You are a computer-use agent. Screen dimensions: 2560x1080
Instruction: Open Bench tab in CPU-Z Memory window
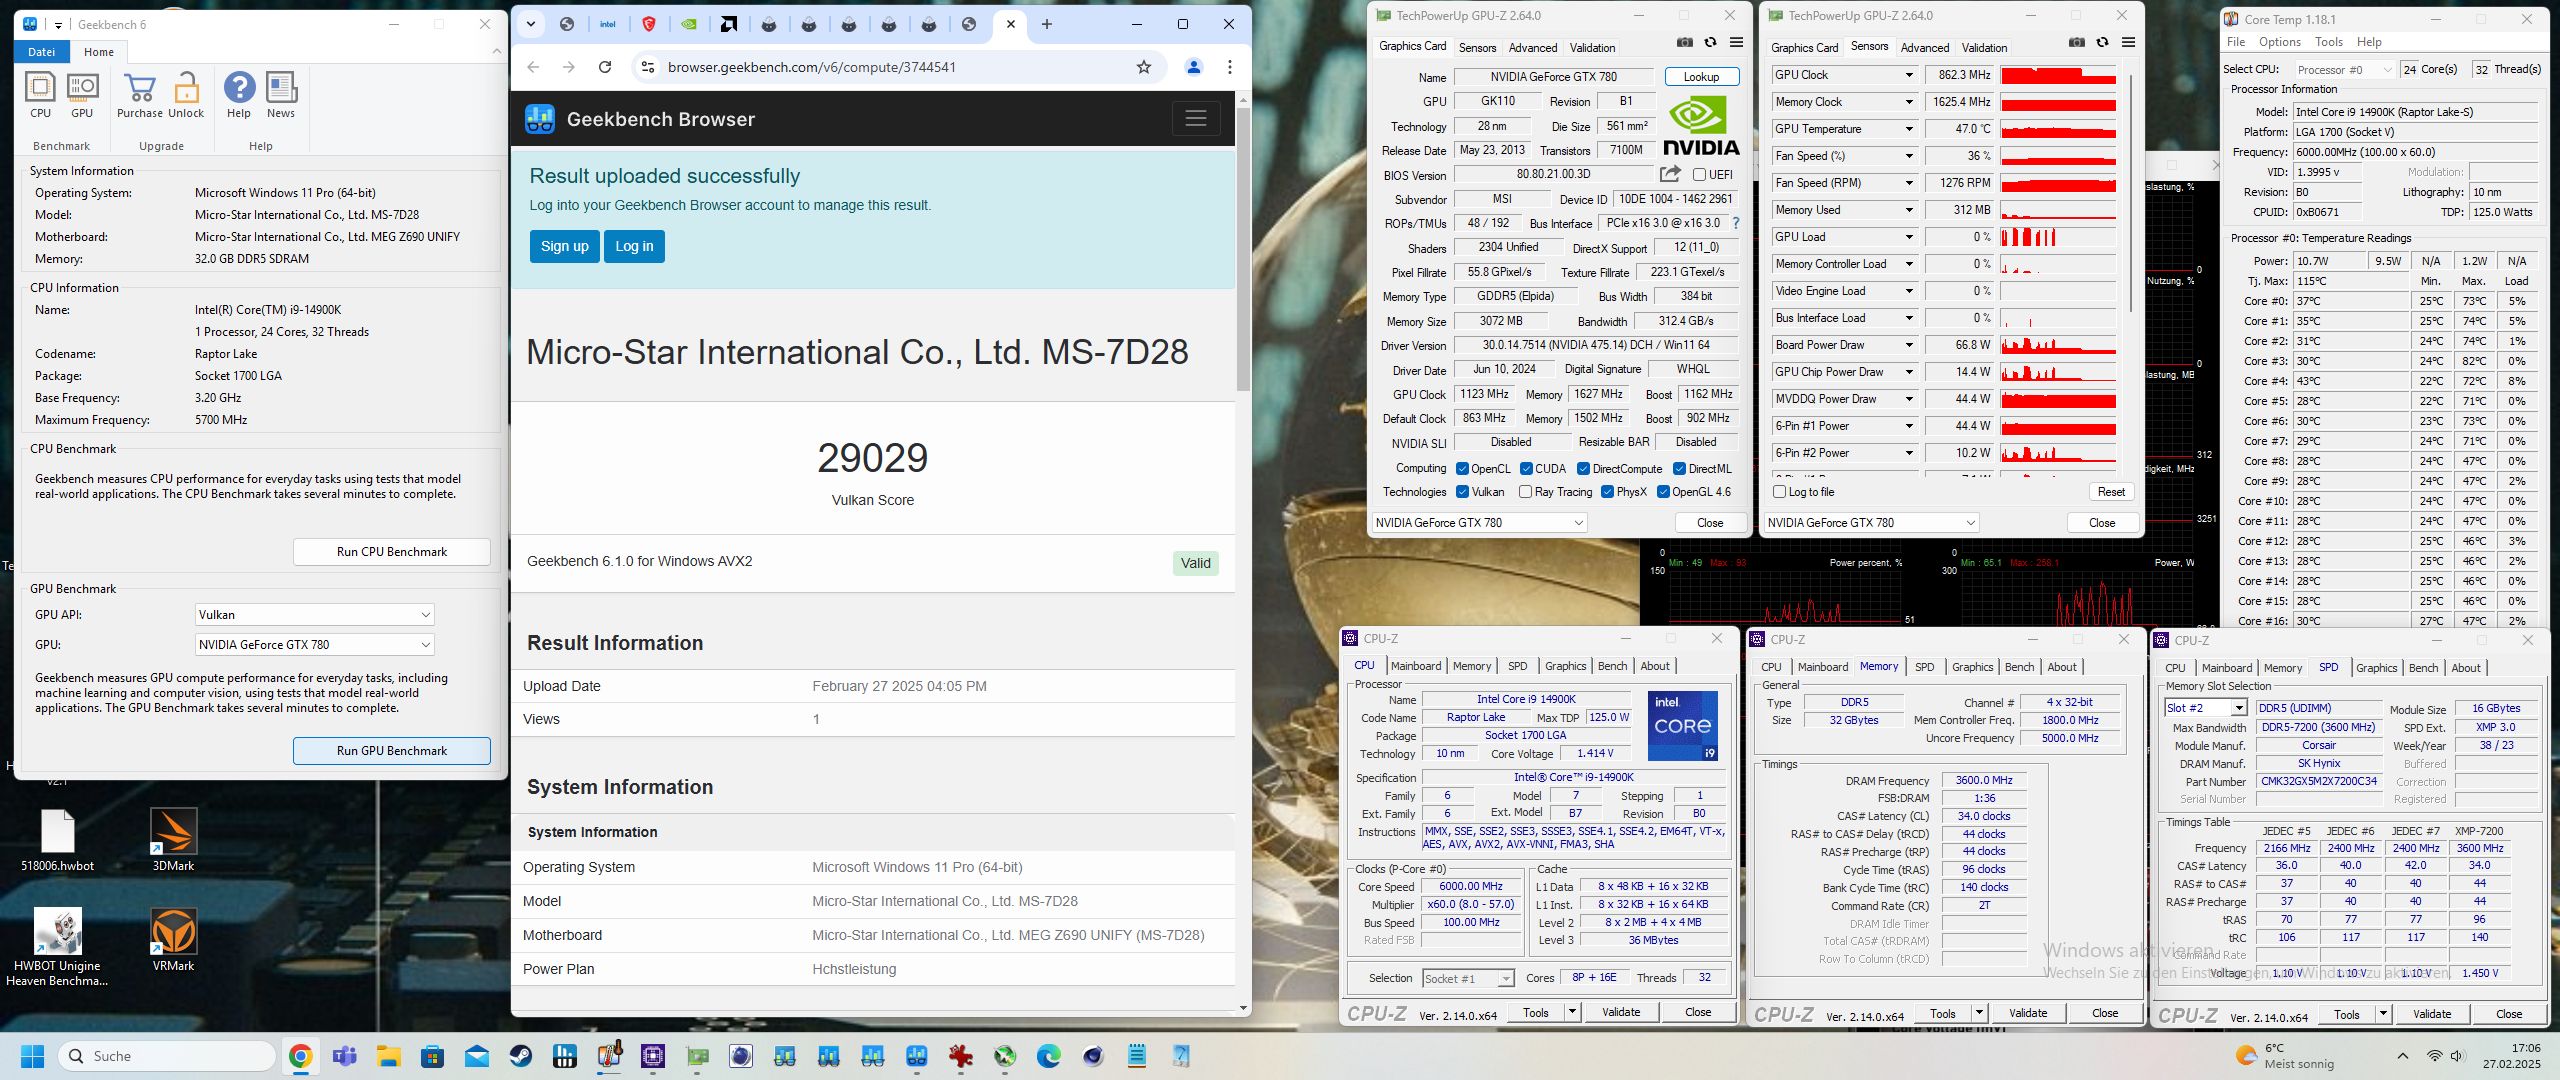[x=2019, y=667]
